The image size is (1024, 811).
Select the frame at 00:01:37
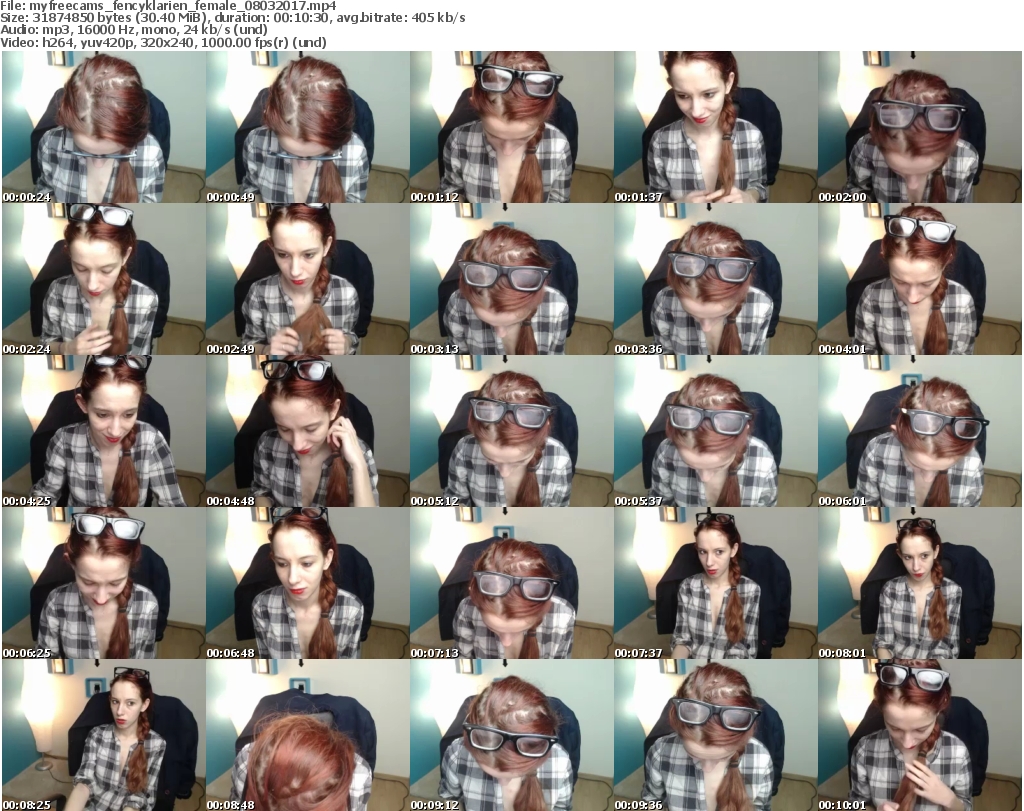pos(715,127)
